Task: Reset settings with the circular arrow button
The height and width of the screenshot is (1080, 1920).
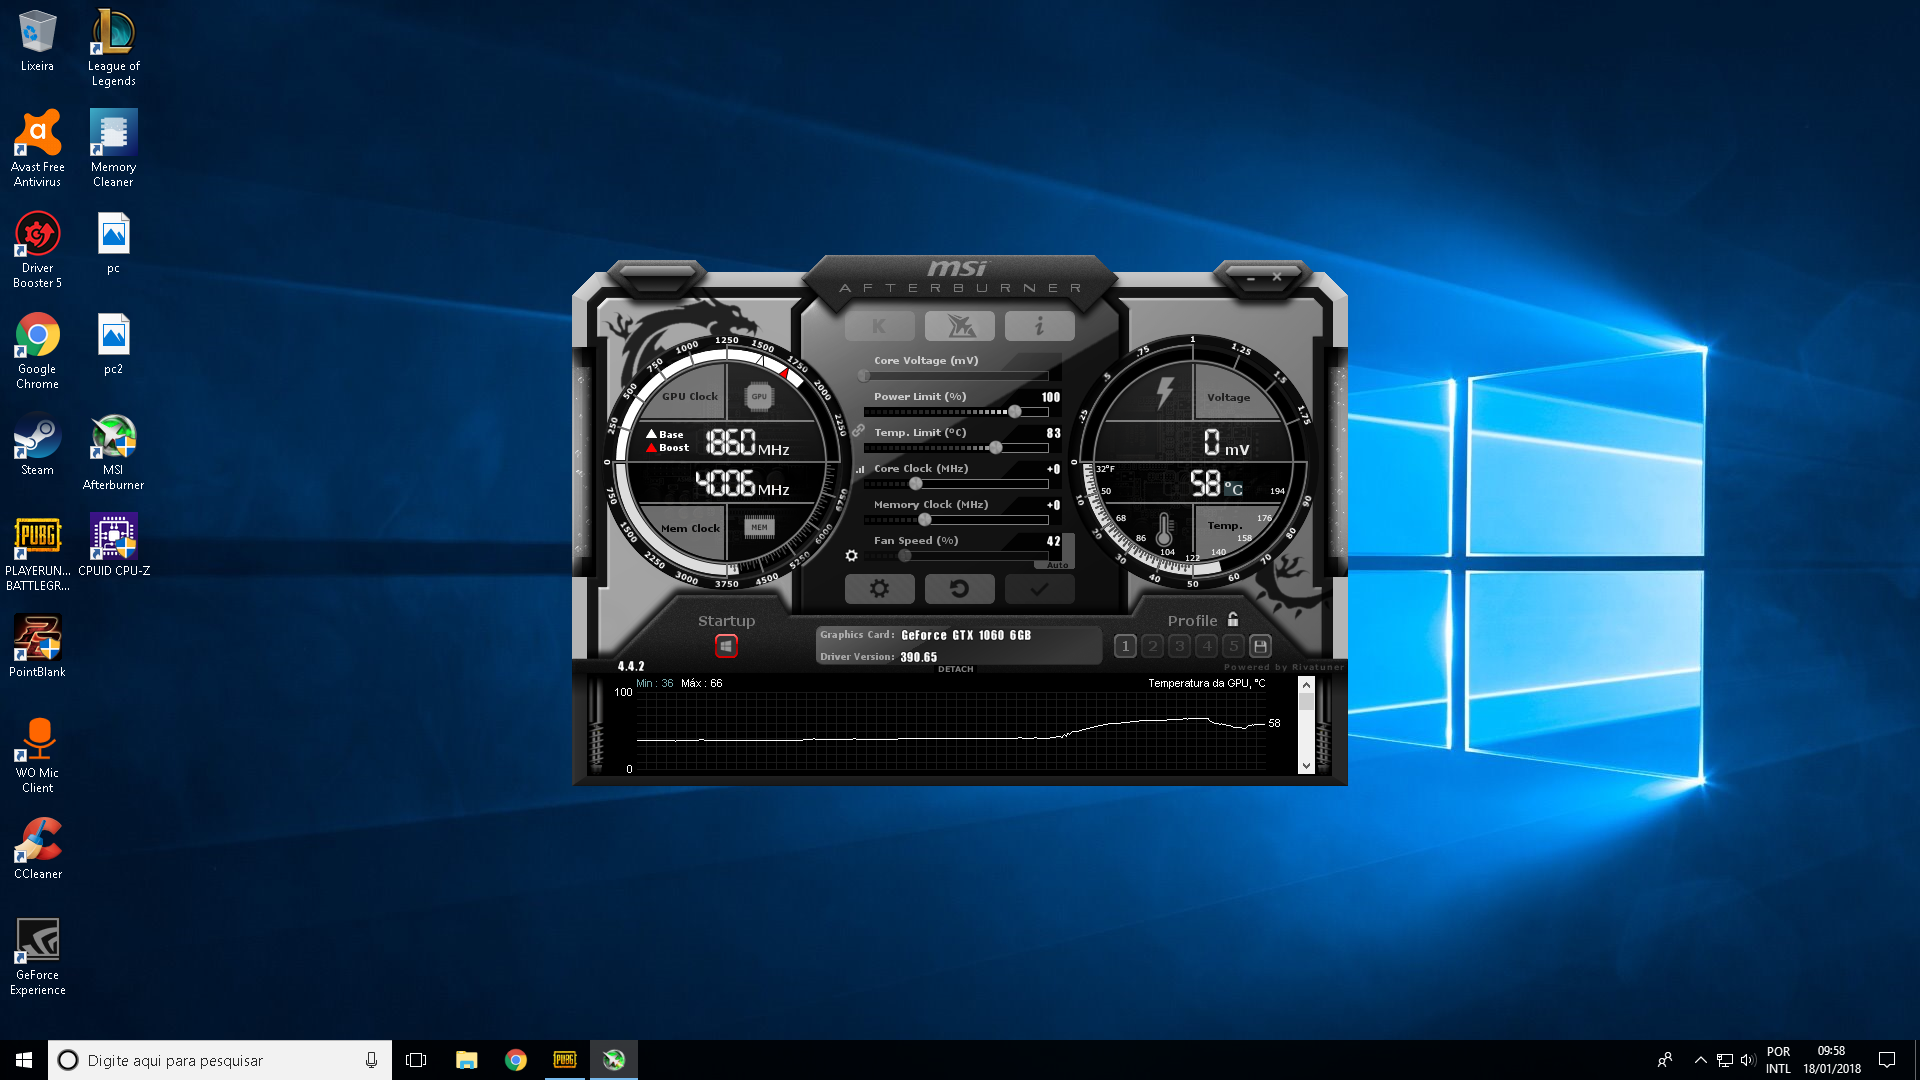Action: (960, 589)
